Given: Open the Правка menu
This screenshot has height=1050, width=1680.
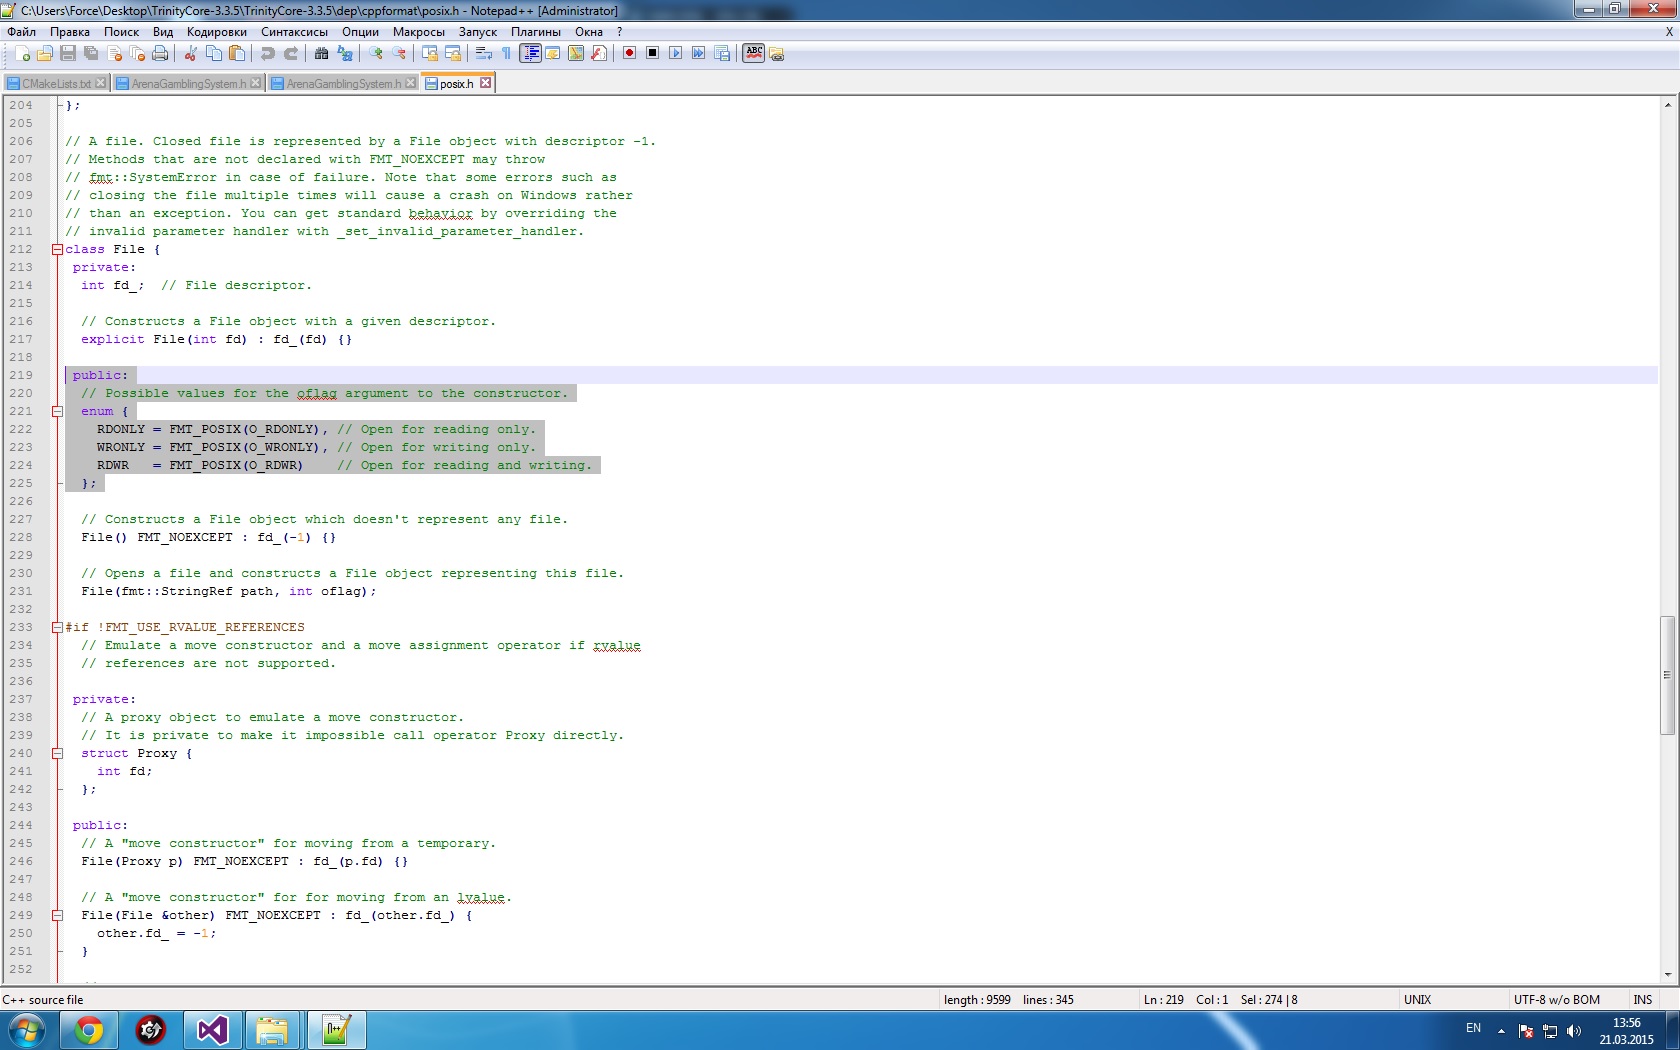Looking at the screenshot, I should click(70, 32).
